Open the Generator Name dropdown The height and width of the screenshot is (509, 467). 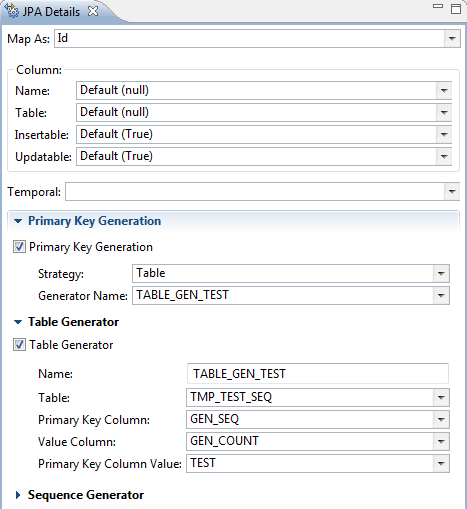click(441, 295)
